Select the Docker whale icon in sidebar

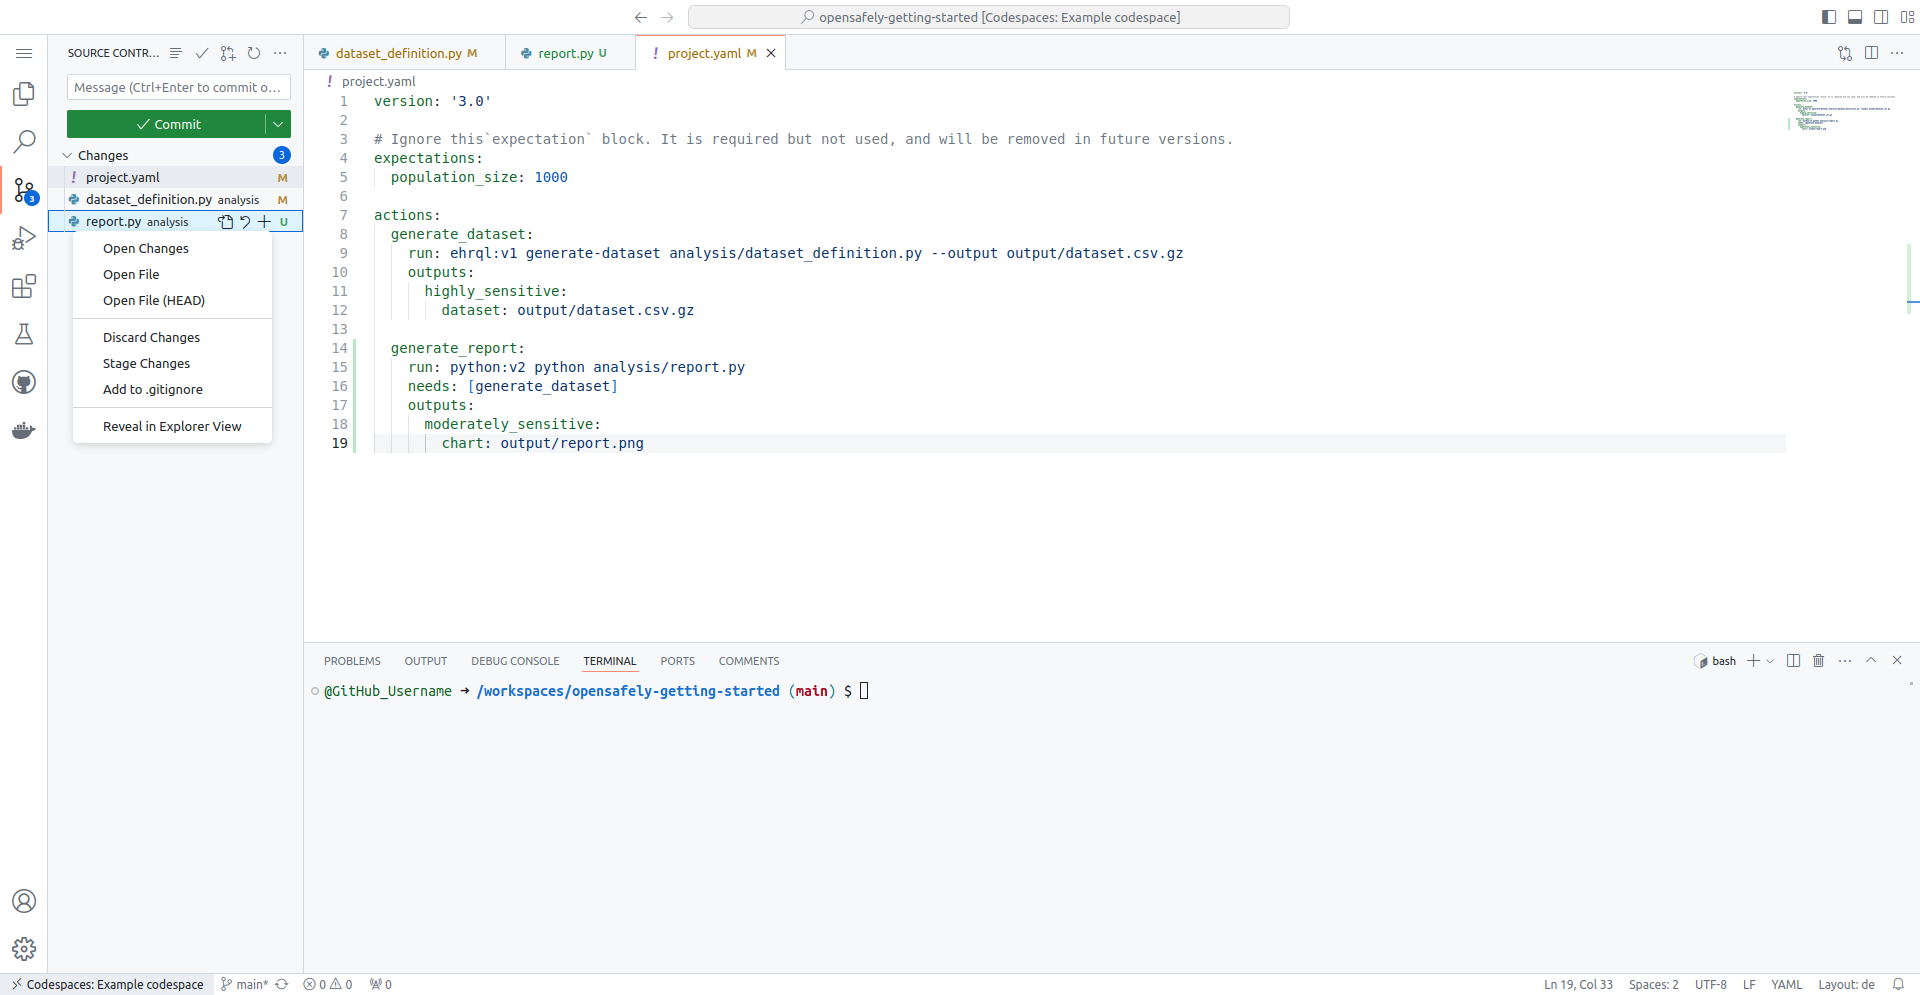click(24, 430)
